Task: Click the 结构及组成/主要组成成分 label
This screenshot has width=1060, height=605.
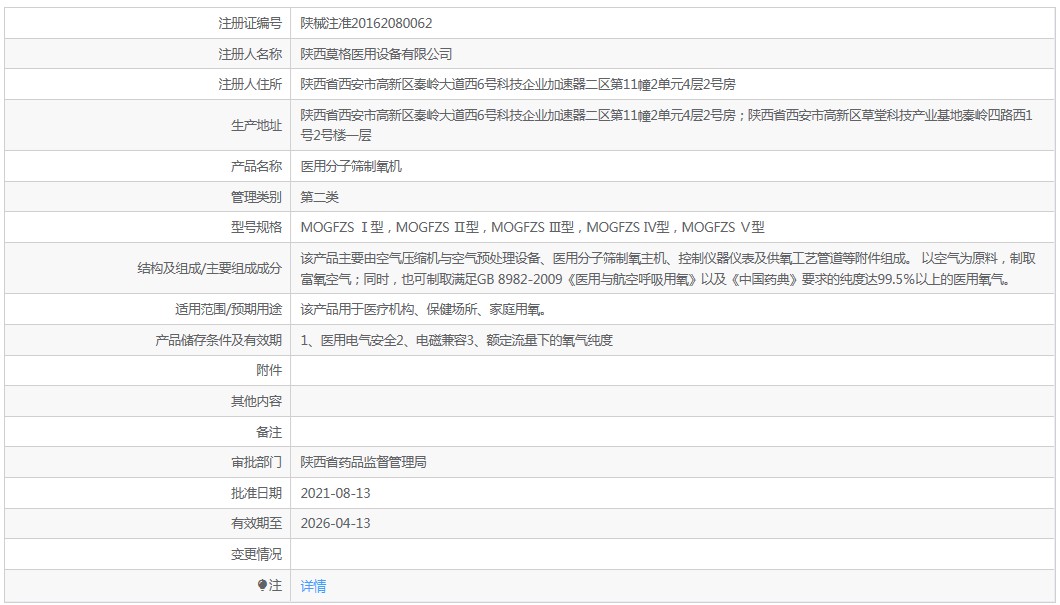Action: tap(210, 268)
